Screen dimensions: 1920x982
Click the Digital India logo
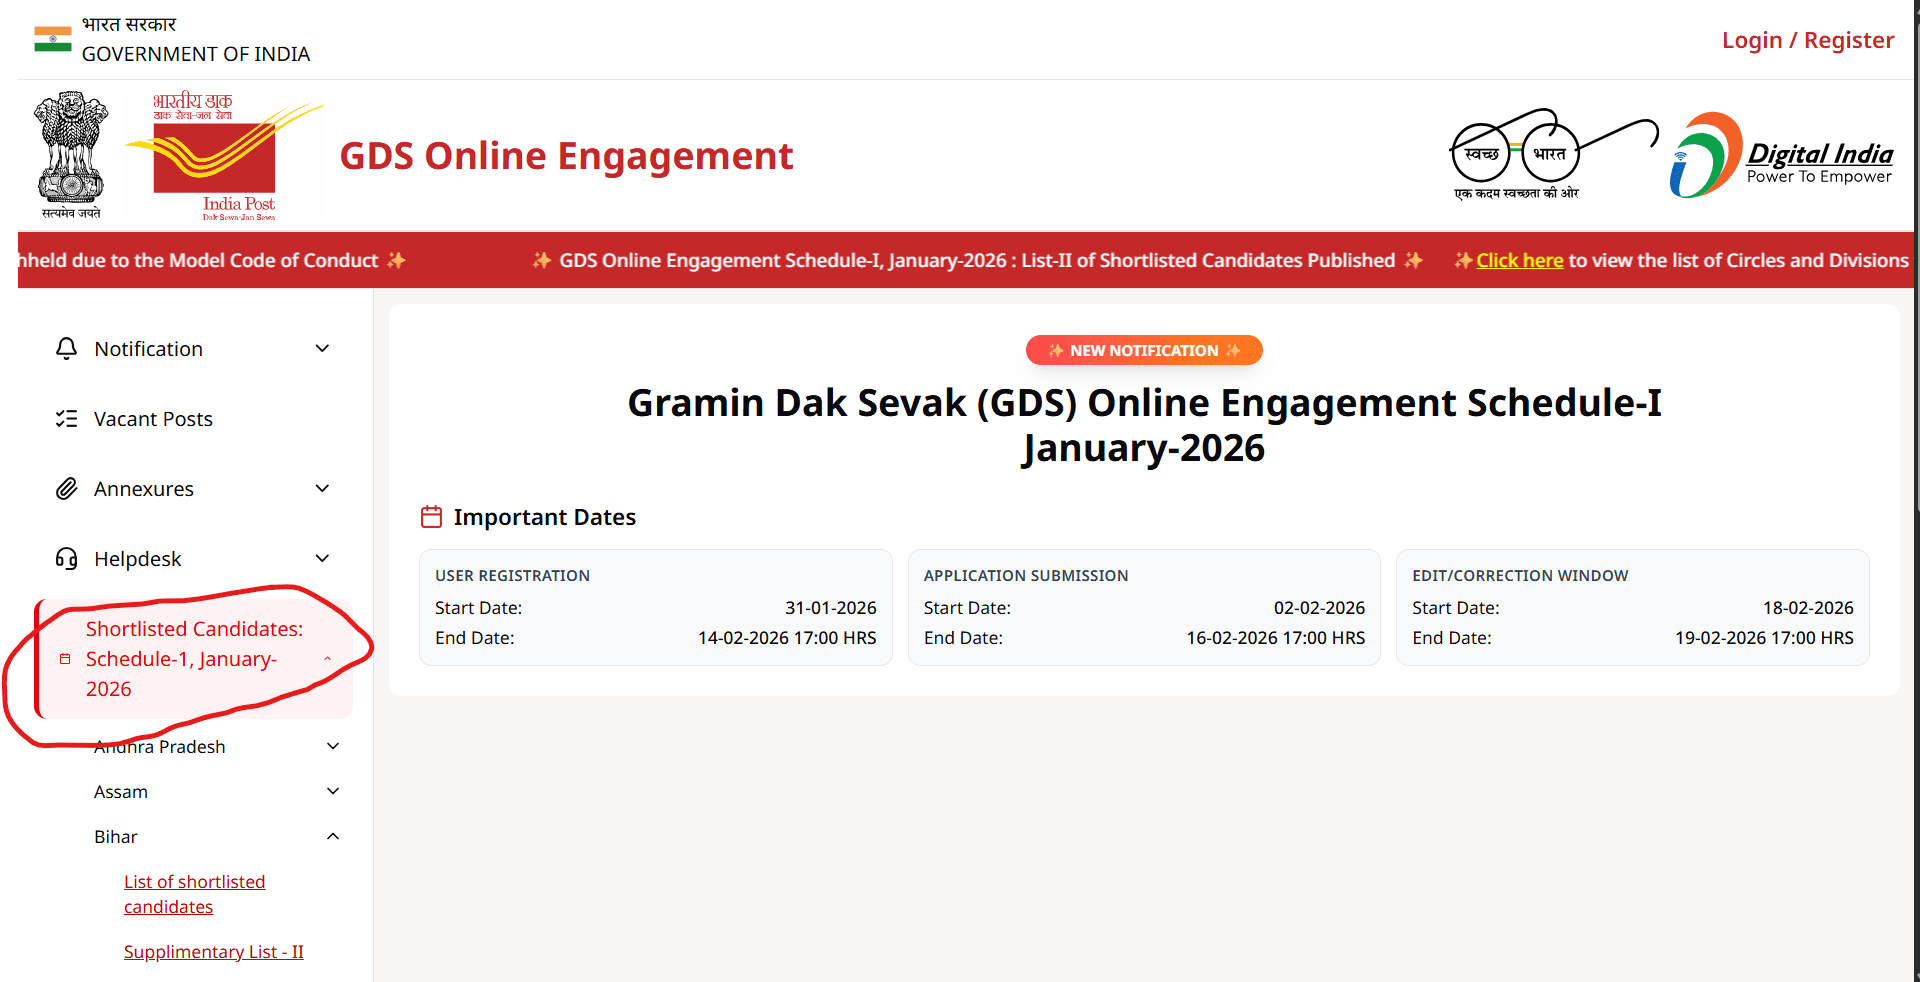tap(1781, 155)
